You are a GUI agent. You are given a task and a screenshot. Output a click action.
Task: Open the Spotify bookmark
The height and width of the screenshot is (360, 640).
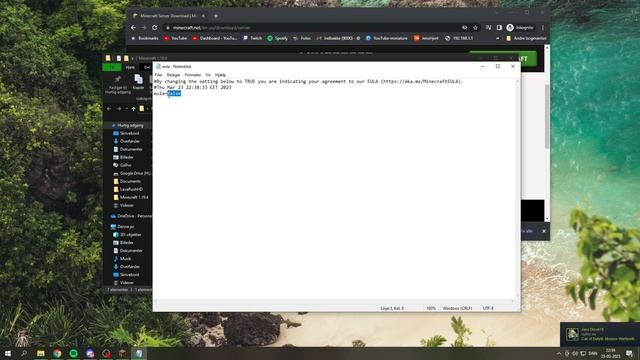[x=278, y=38]
